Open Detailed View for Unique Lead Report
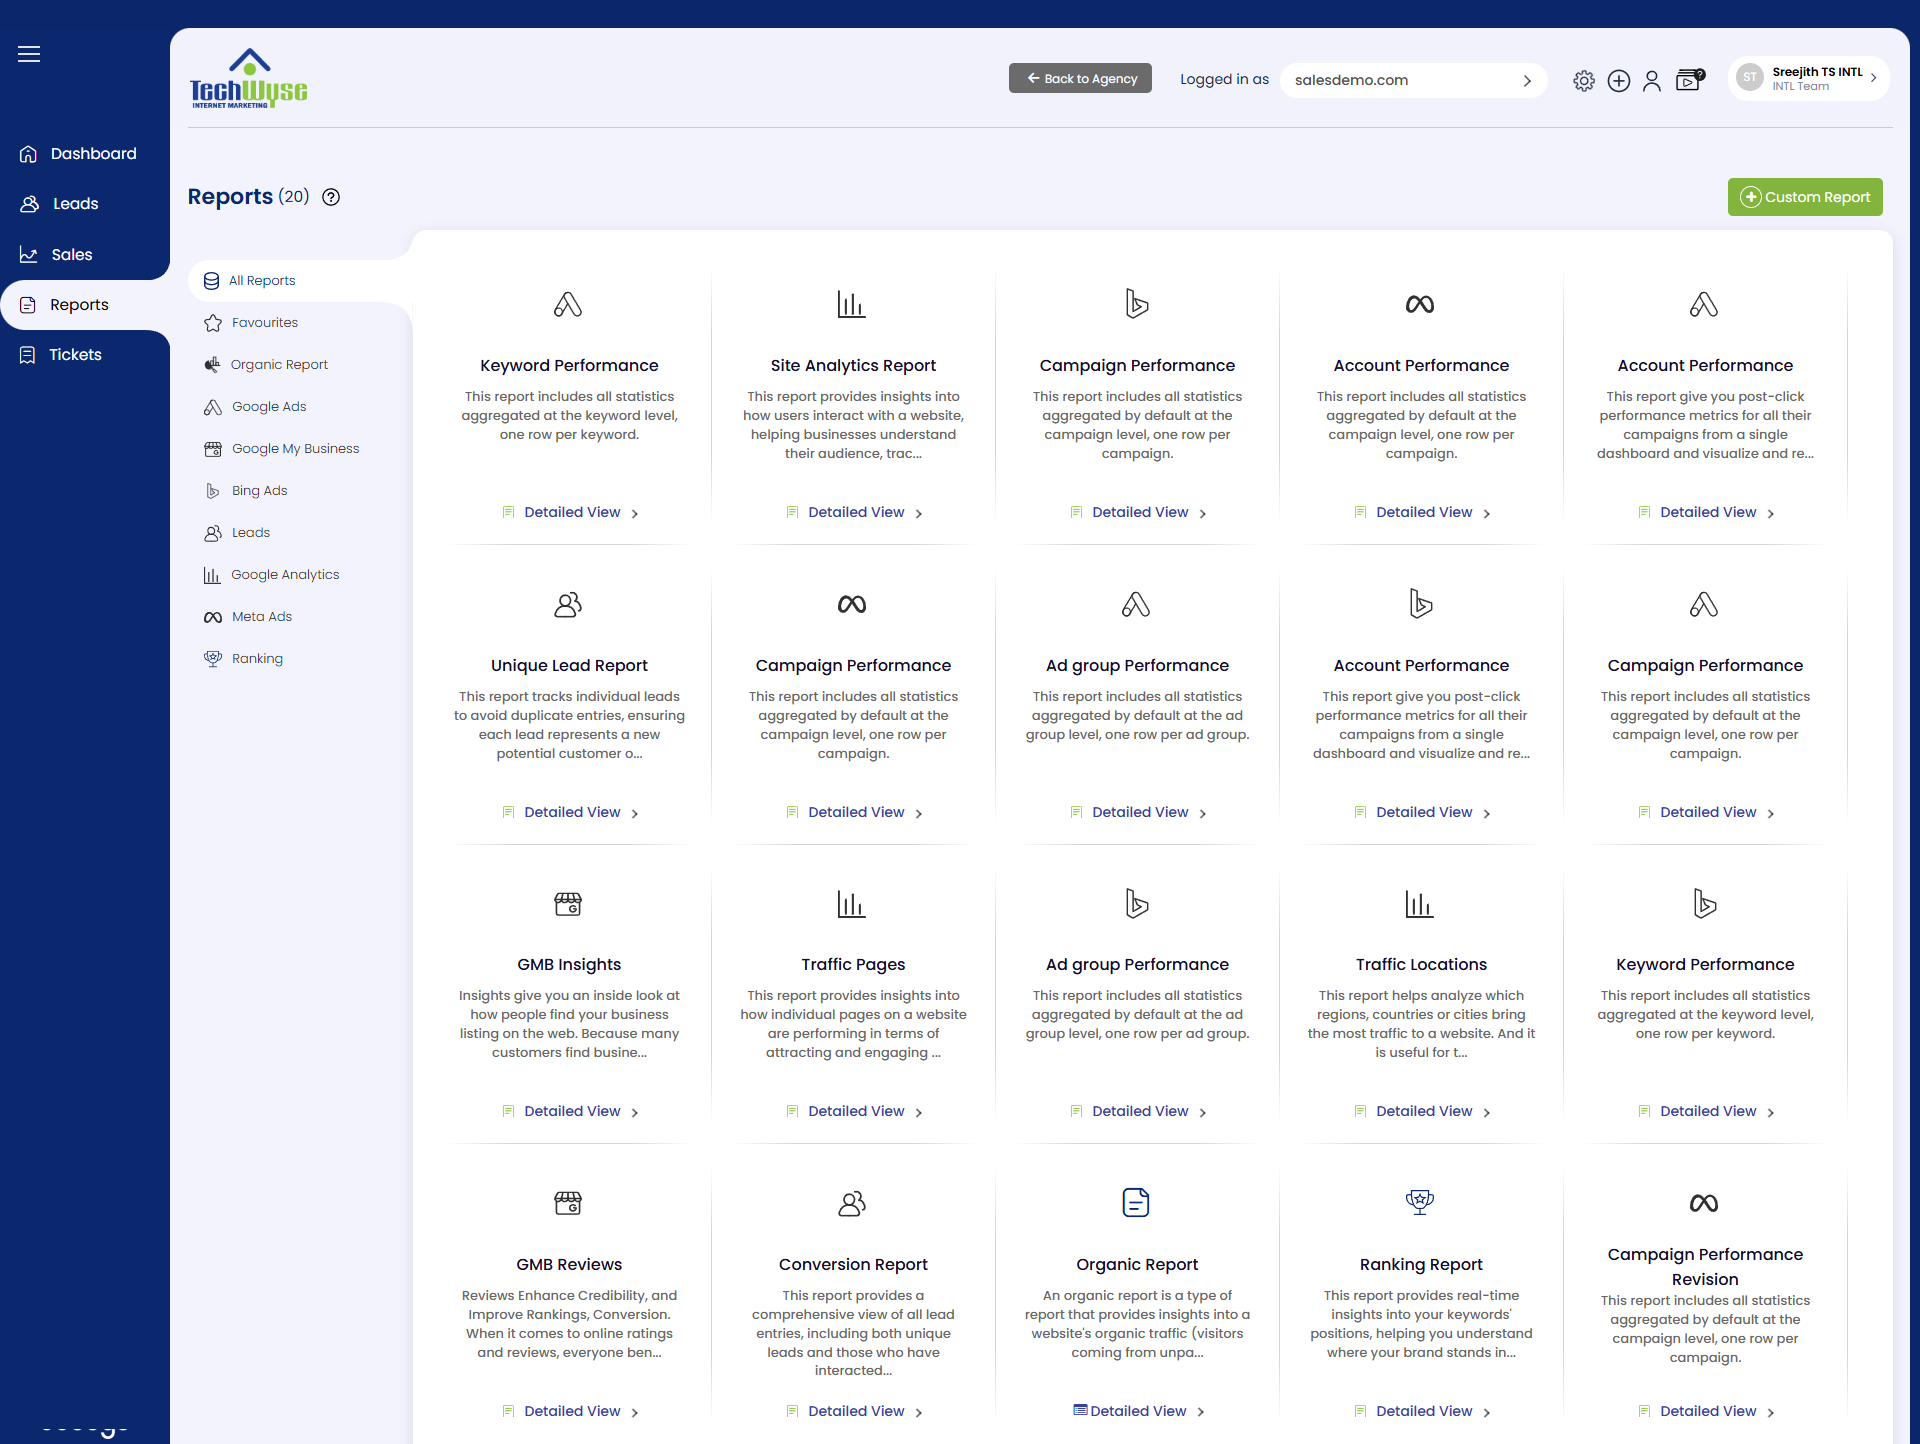This screenshot has width=1920, height=1444. 571,813
